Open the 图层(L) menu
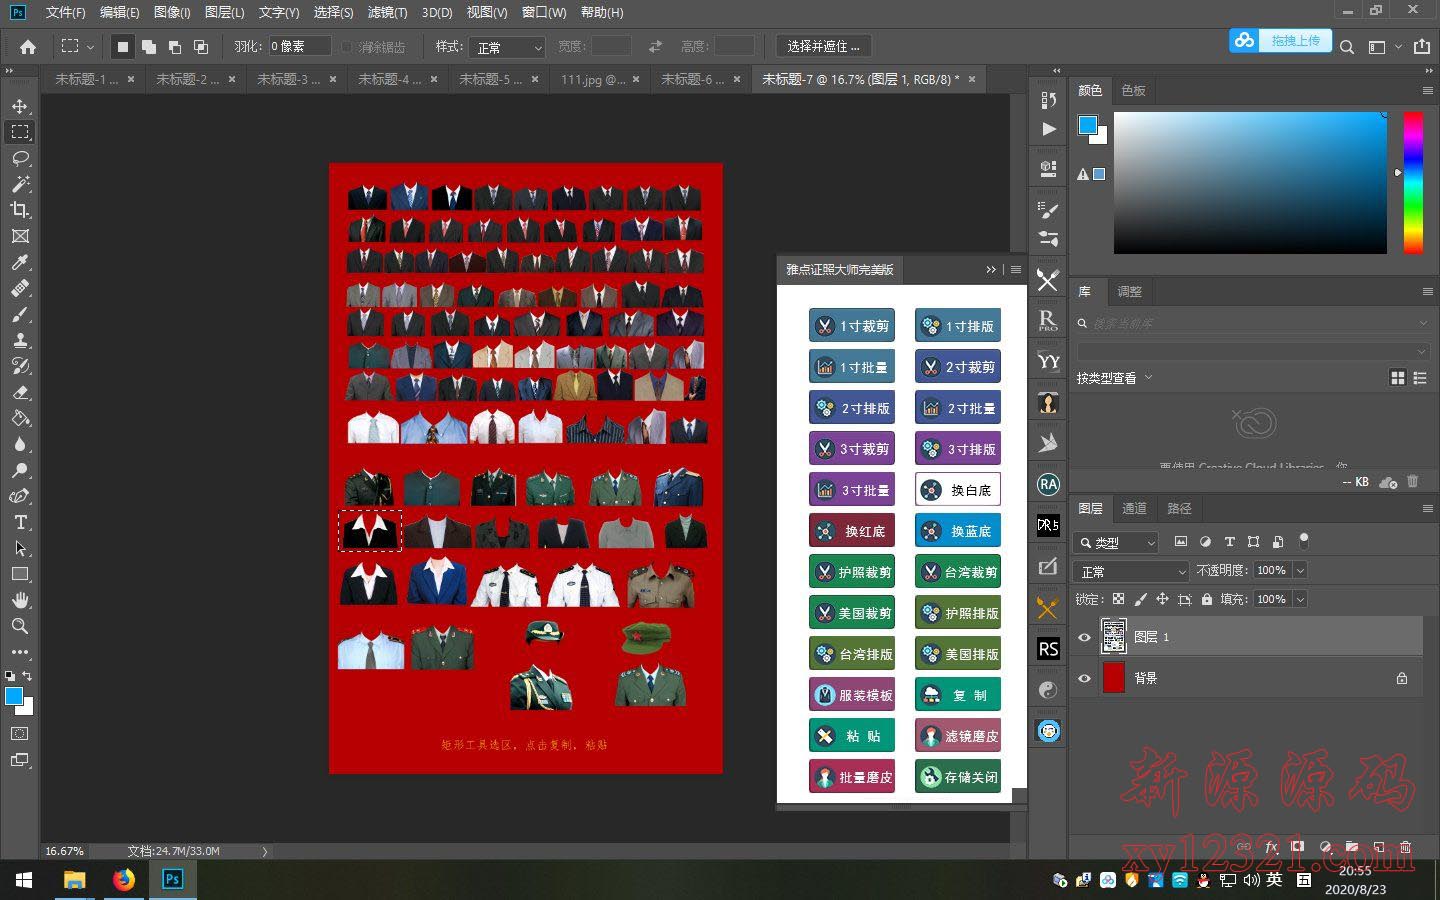This screenshot has width=1440, height=900. click(224, 12)
